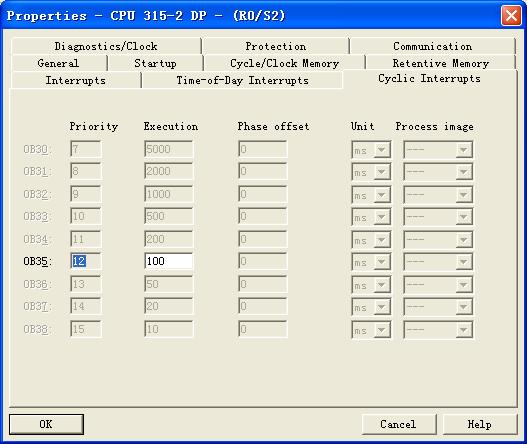Viewport: 527px width, 444px height.
Task: Open the OB34 process image dropdown
Action: click(438, 240)
